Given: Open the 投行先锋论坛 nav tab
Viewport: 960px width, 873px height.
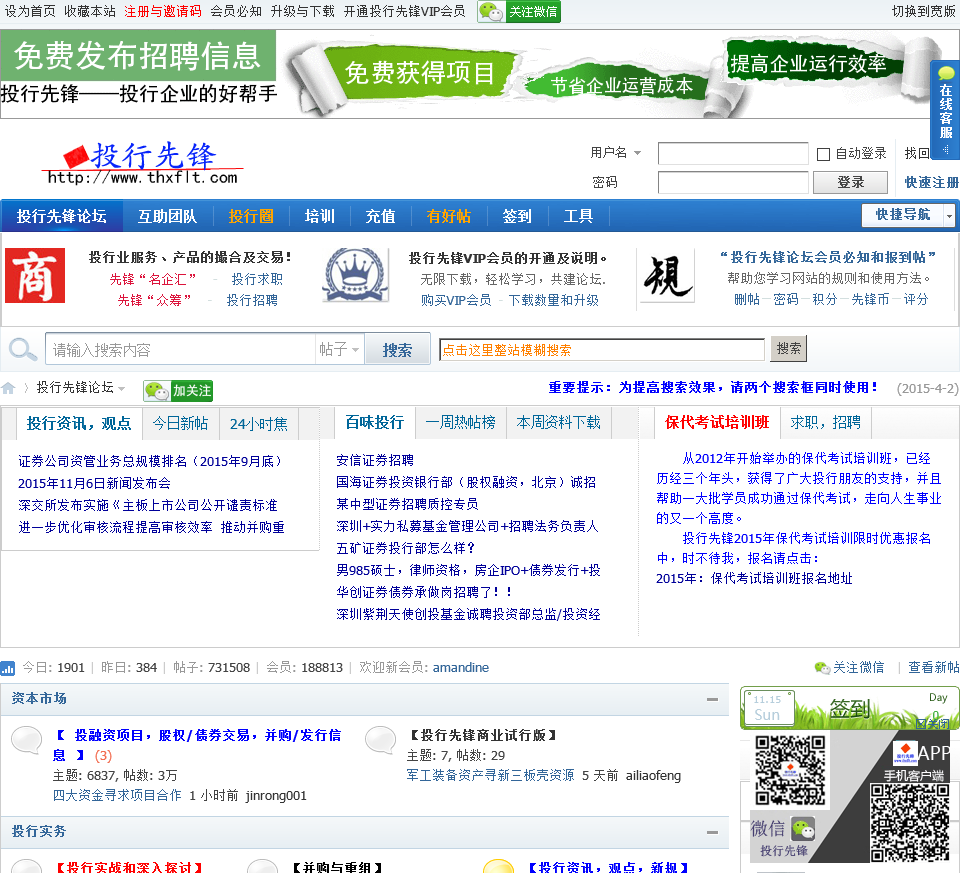Looking at the screenshot, I should click(x=62, y=216).
